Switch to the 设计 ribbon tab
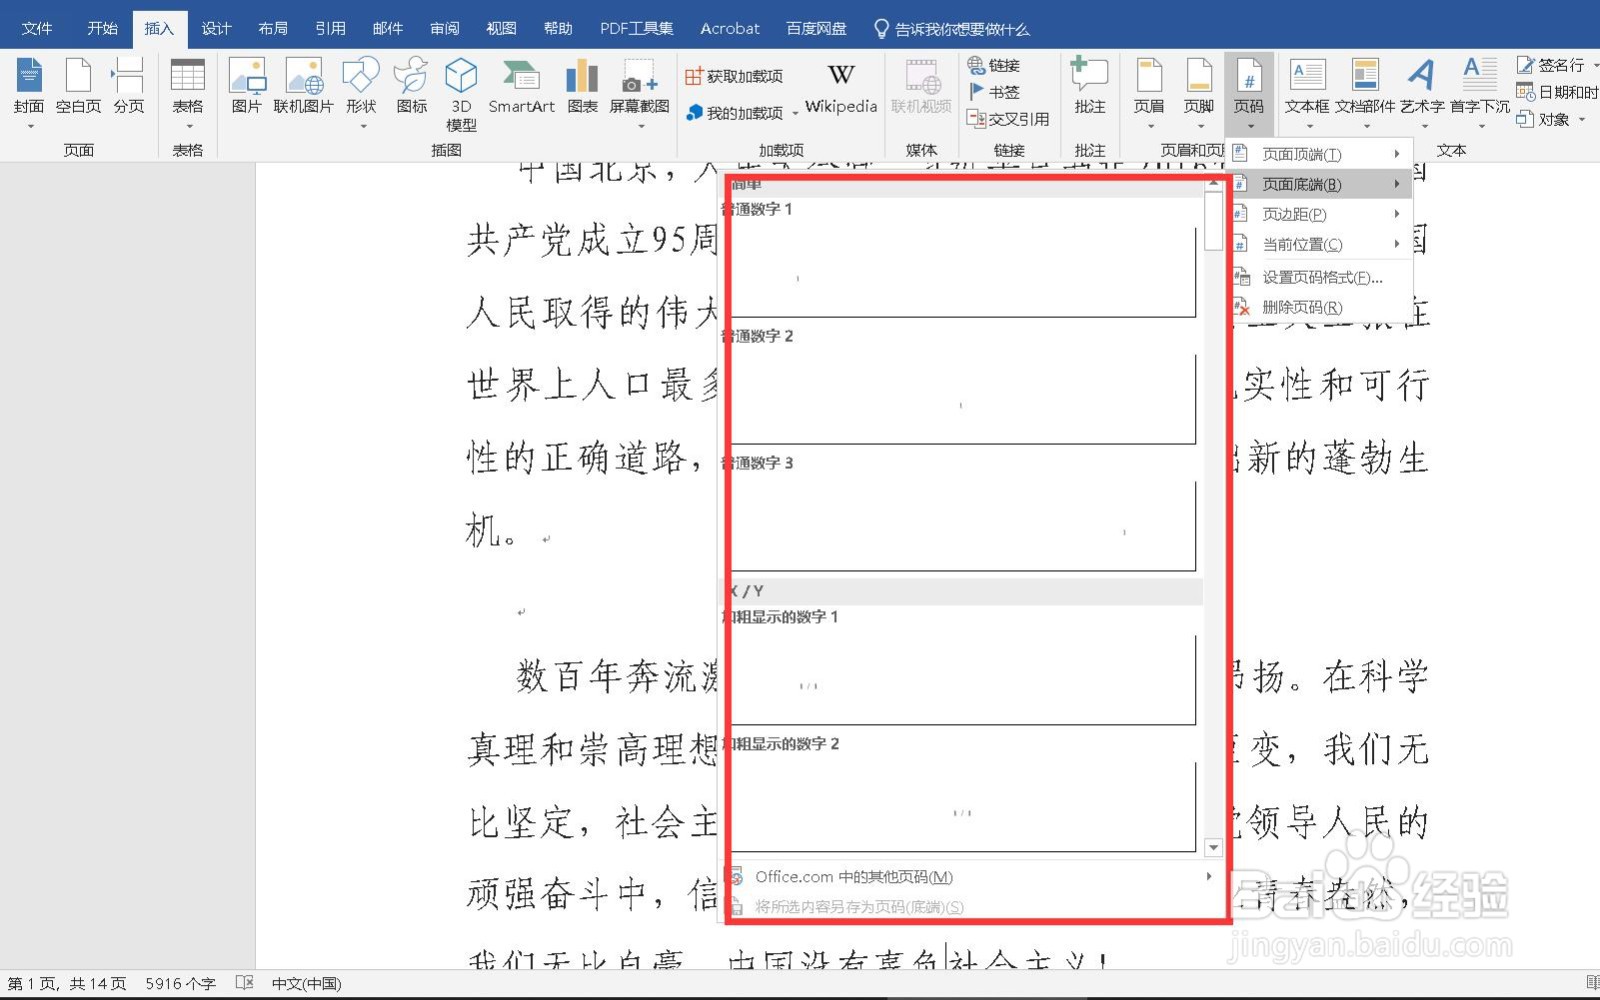Viewport: 1600px width, 1000px height. tap(216, 28)
